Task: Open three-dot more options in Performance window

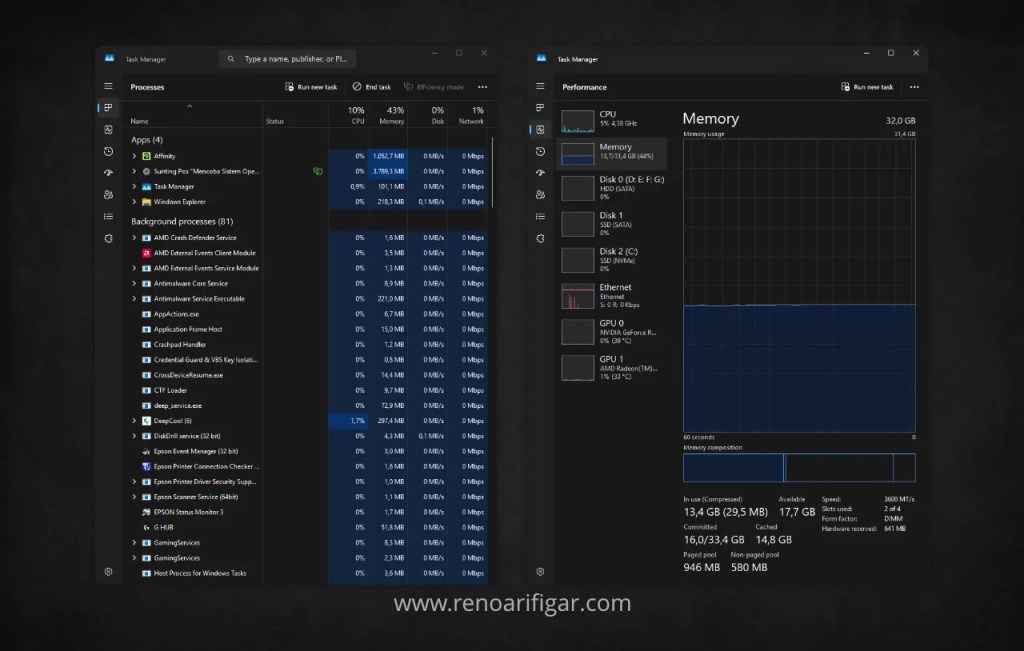Action: point(914,87)
